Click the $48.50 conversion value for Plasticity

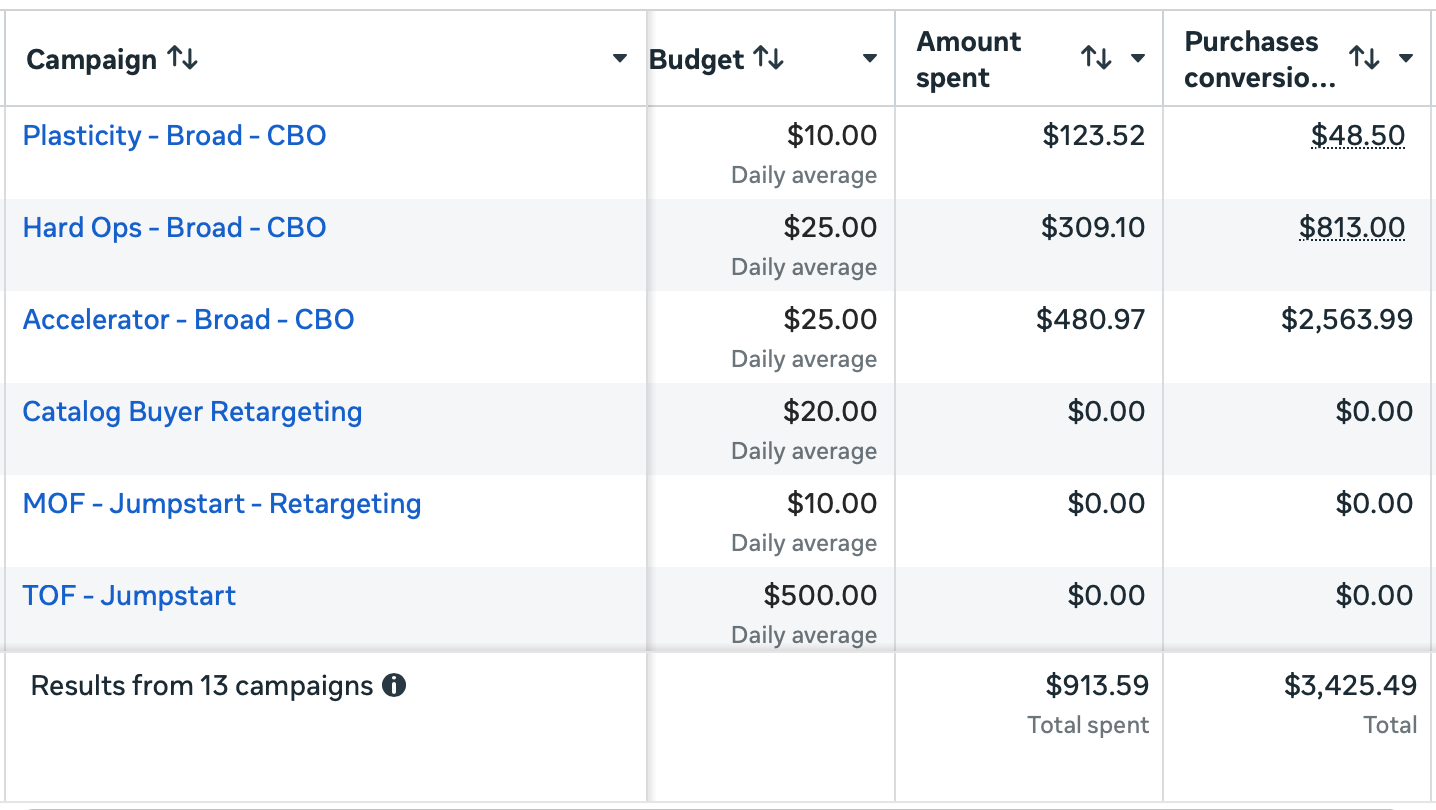(1357, 135)
